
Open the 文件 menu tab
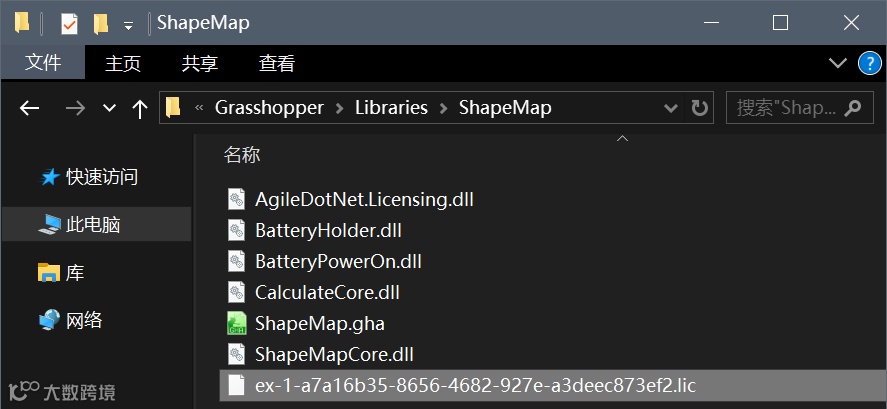coord(43,62)
